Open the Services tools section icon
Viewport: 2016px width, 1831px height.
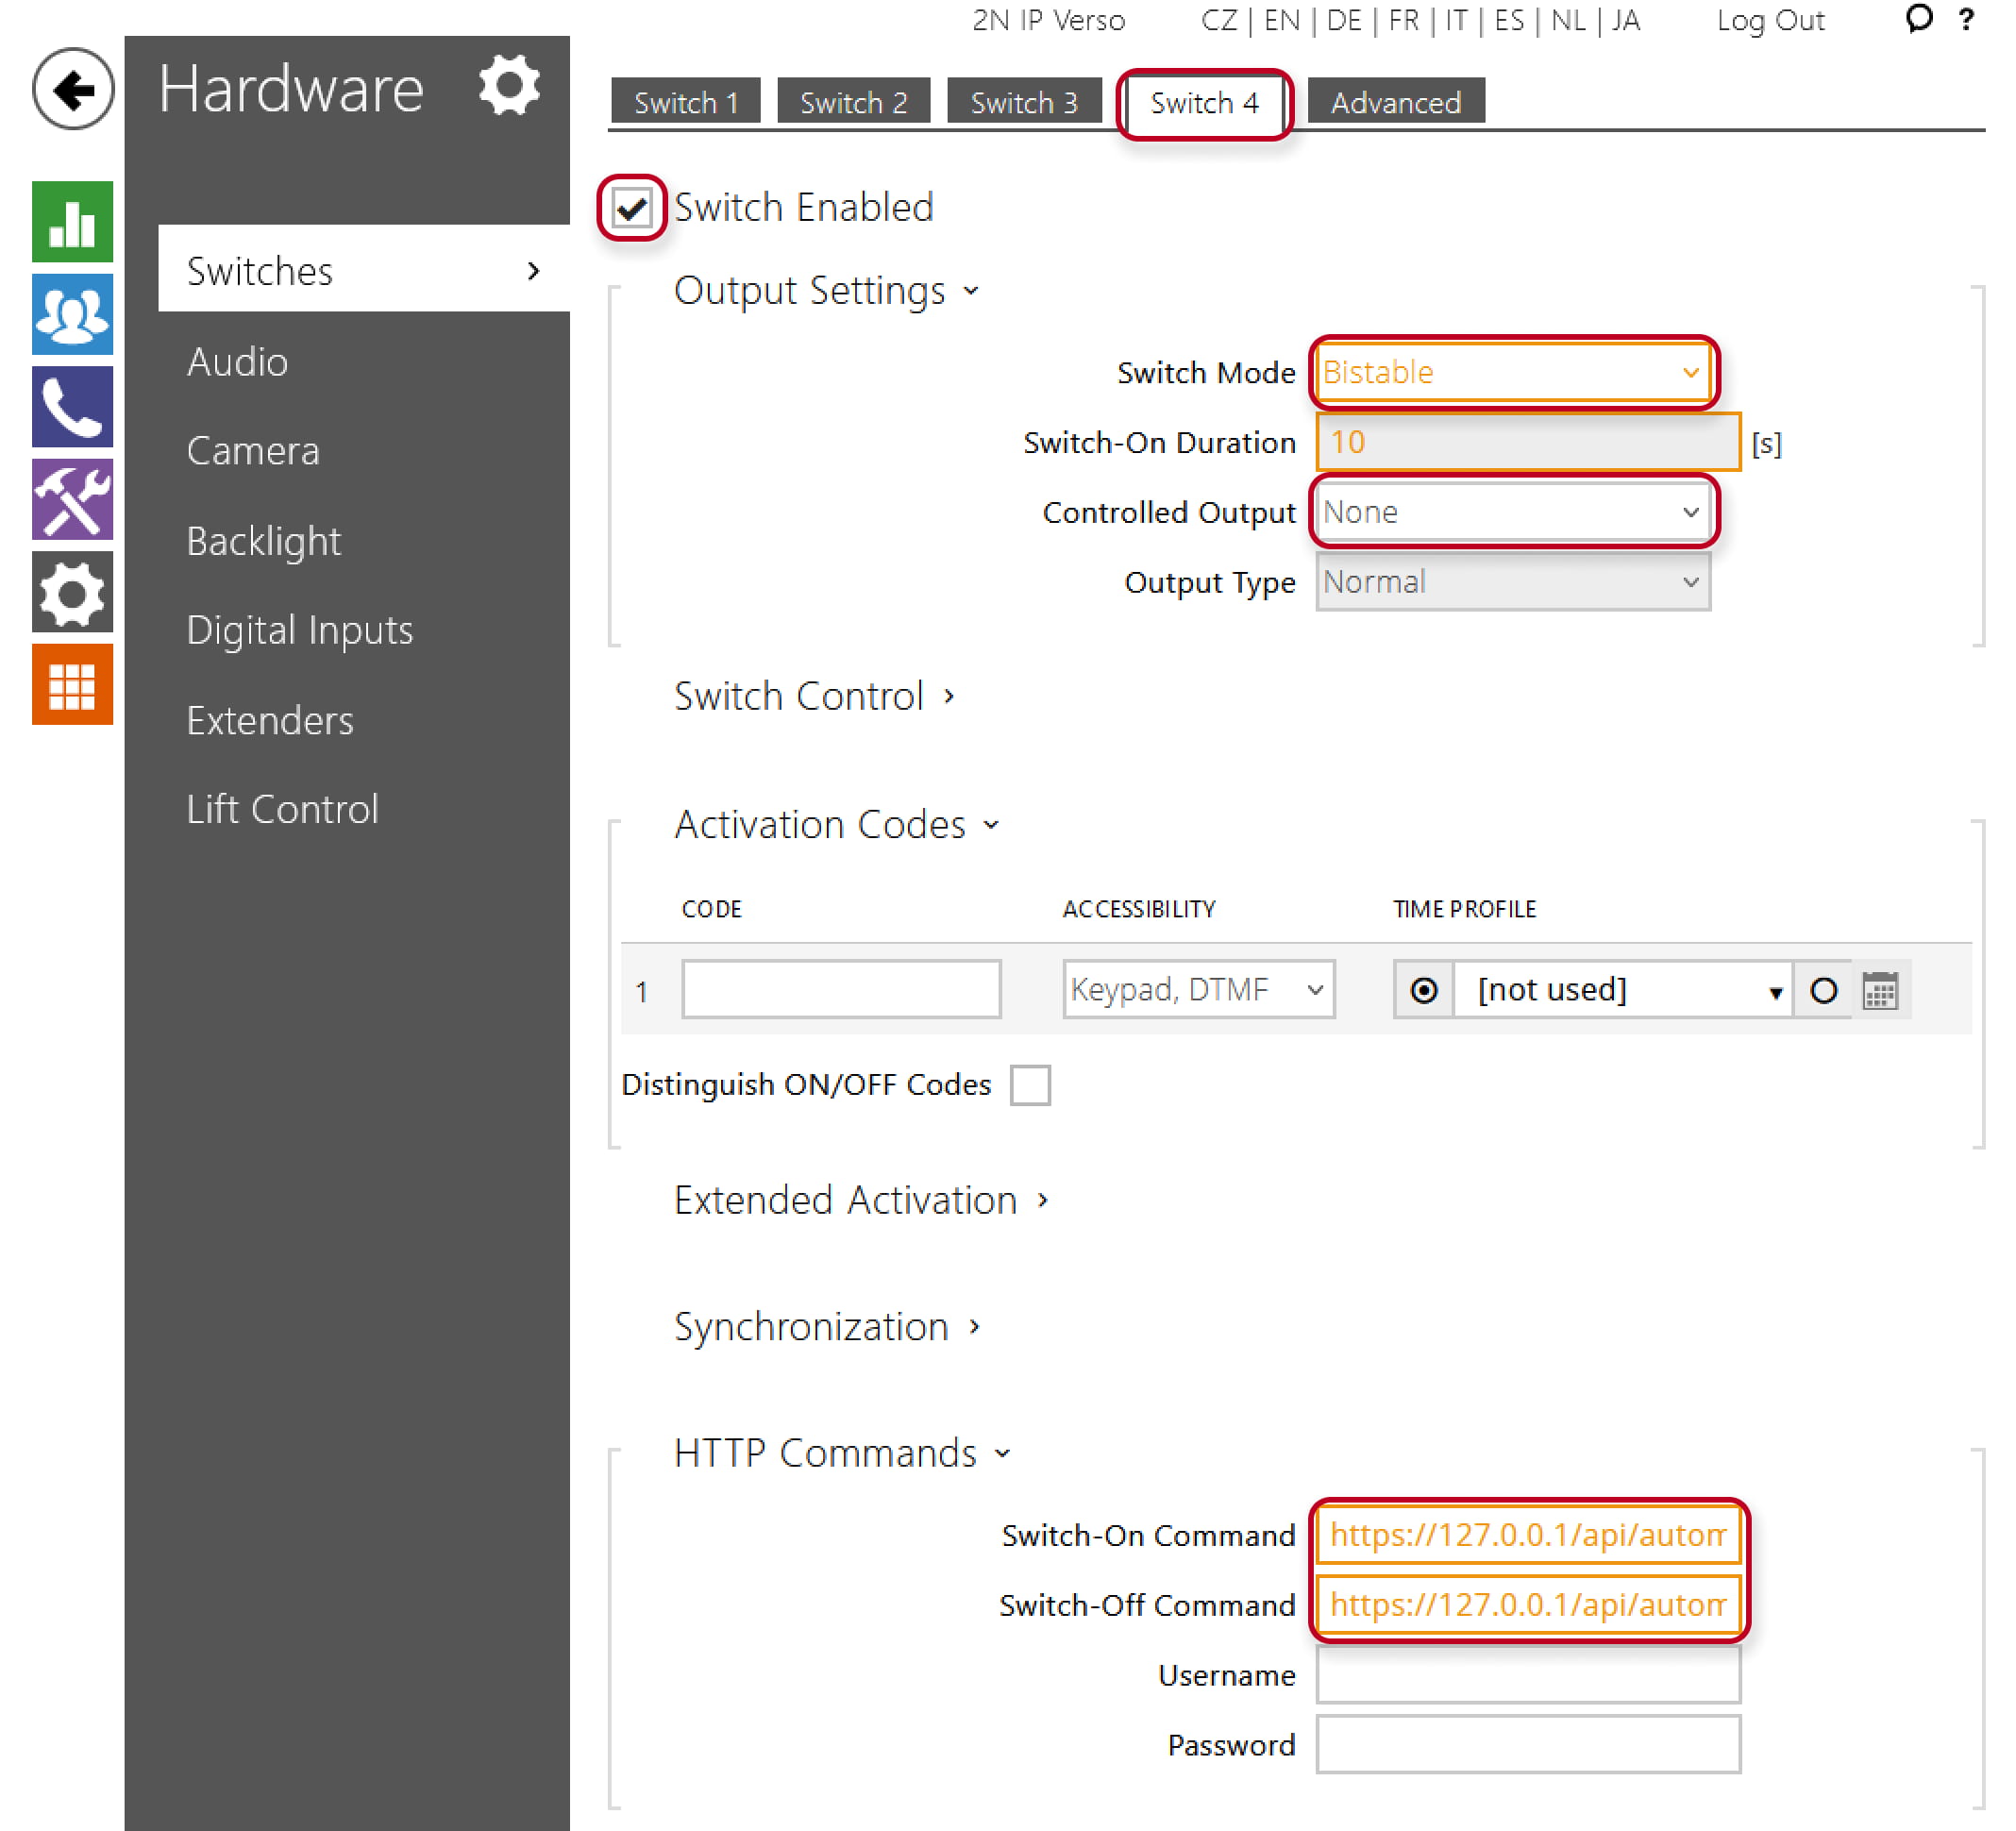(x=72, y=499)
